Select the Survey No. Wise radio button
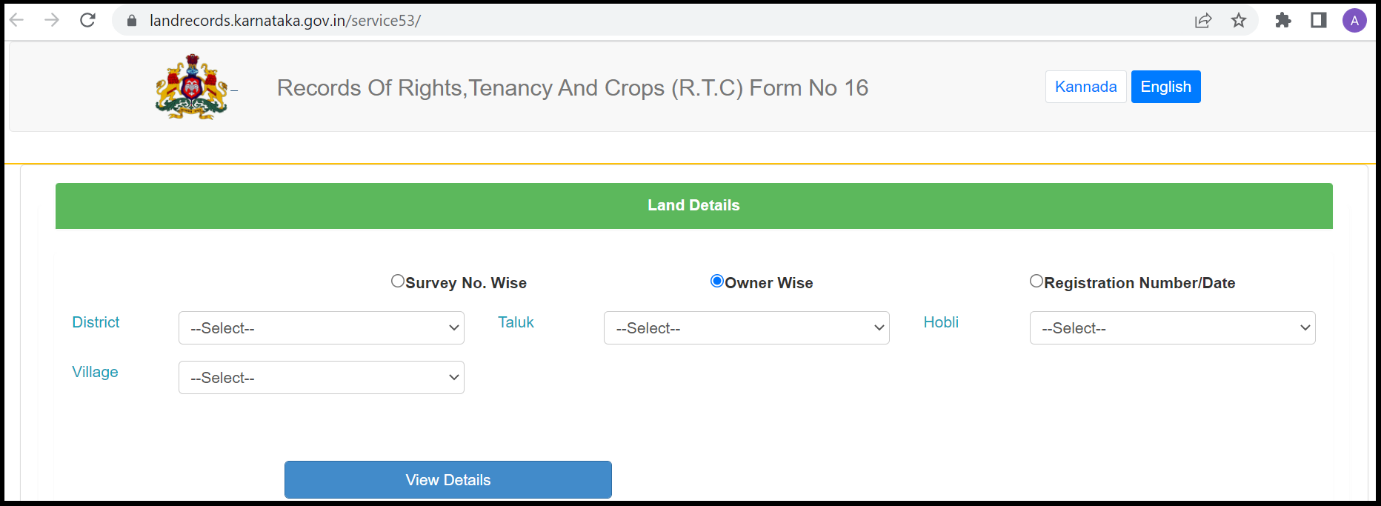This screenshot has height=506, width=1381. point(398,282)
